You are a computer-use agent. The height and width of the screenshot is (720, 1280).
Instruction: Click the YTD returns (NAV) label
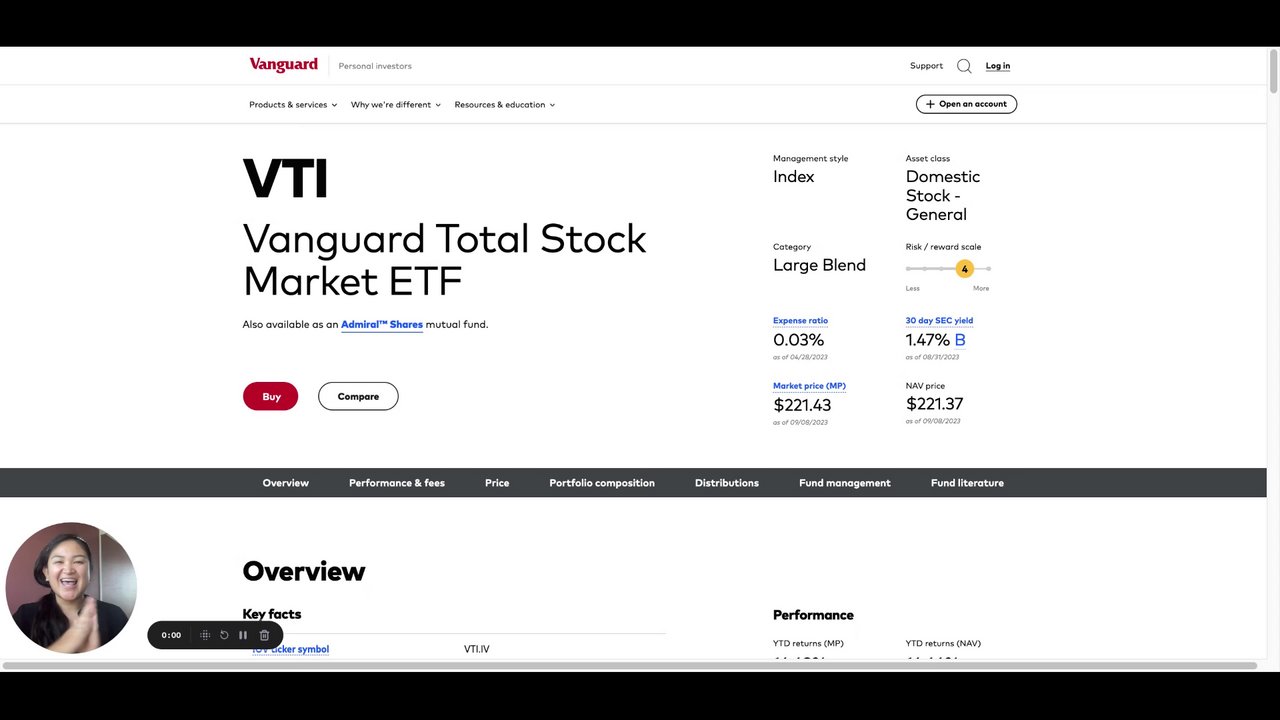click(x=943, y=643)
